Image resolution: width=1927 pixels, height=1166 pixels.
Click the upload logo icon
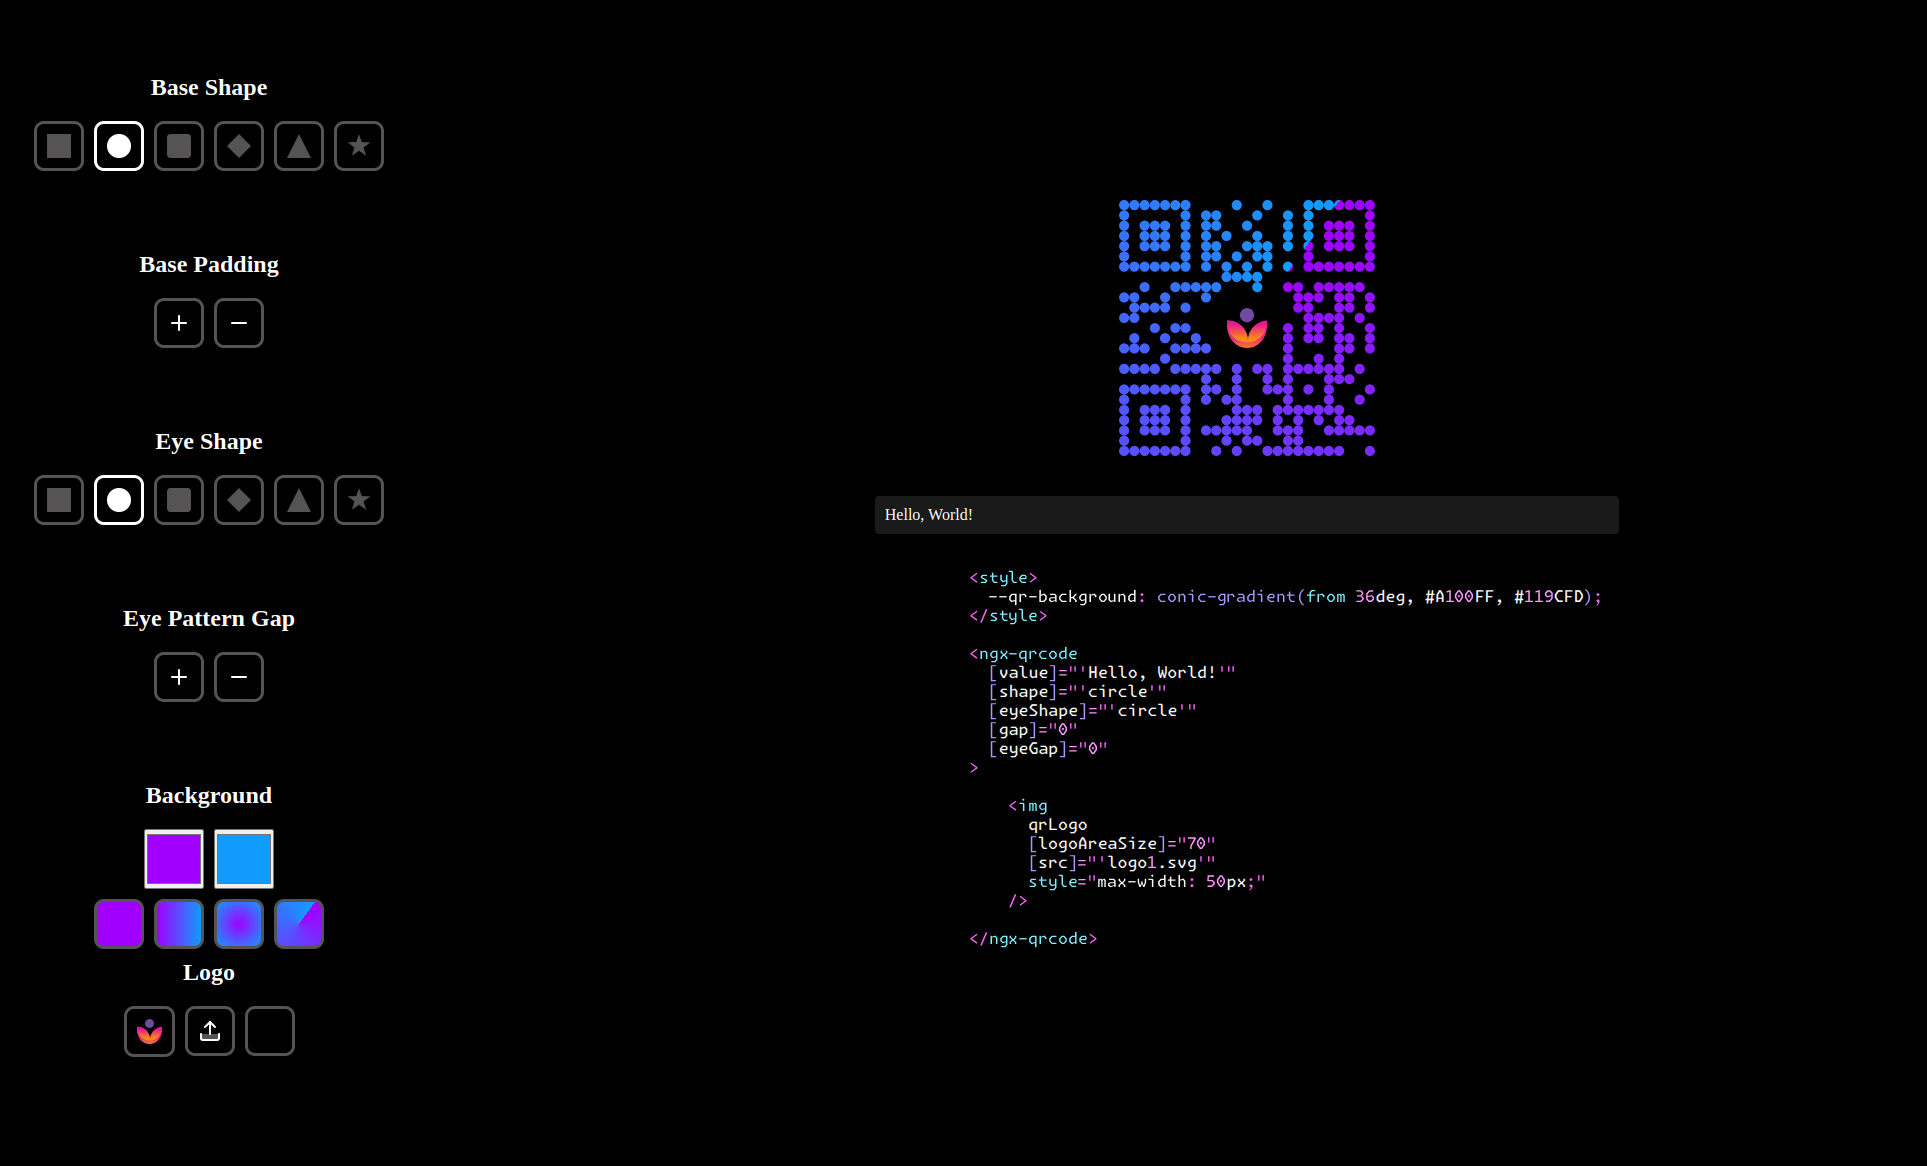(x=210, y=1031)
